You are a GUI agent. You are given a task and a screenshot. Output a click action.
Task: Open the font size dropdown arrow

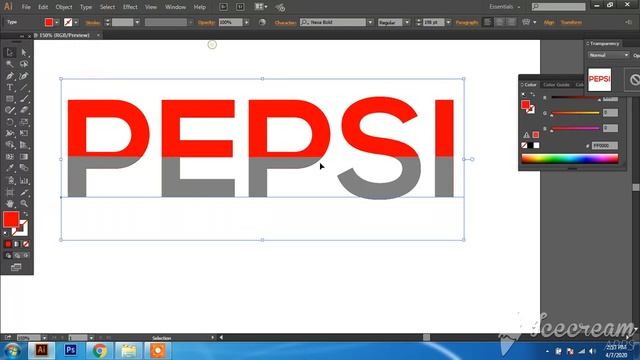[x=448, y=22]
